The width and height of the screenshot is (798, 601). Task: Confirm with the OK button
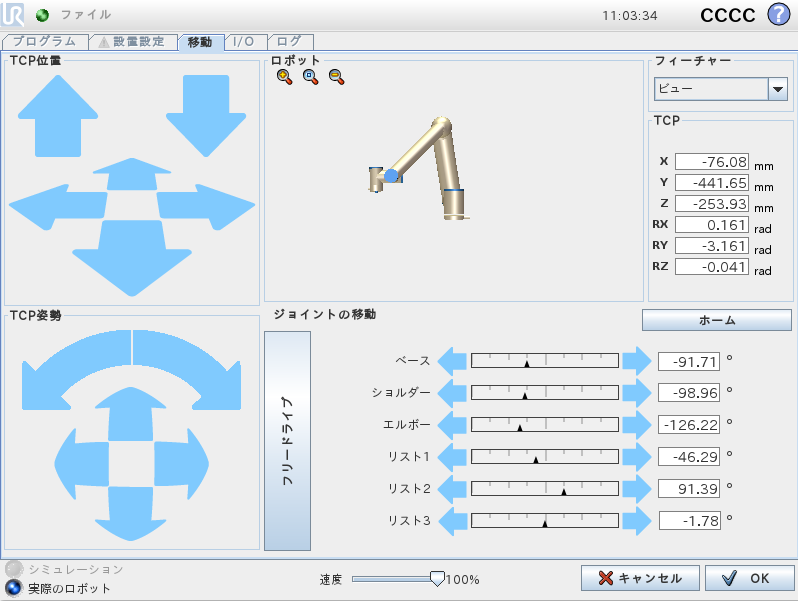749,578
